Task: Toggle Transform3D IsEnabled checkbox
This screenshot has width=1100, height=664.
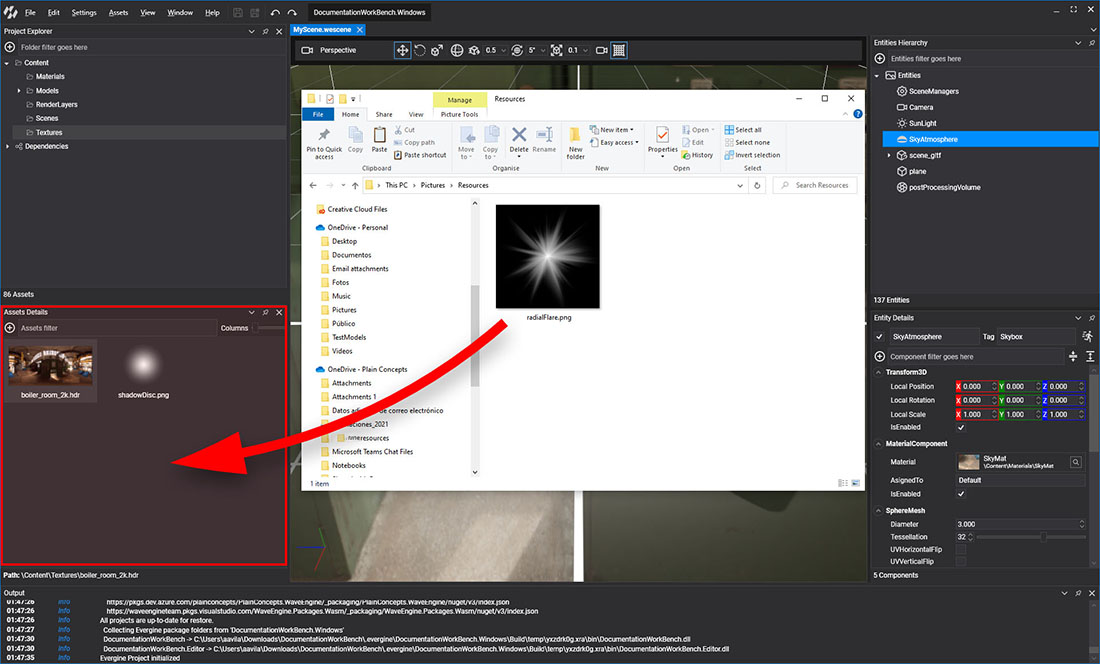Action: click(x=961, y=428)
